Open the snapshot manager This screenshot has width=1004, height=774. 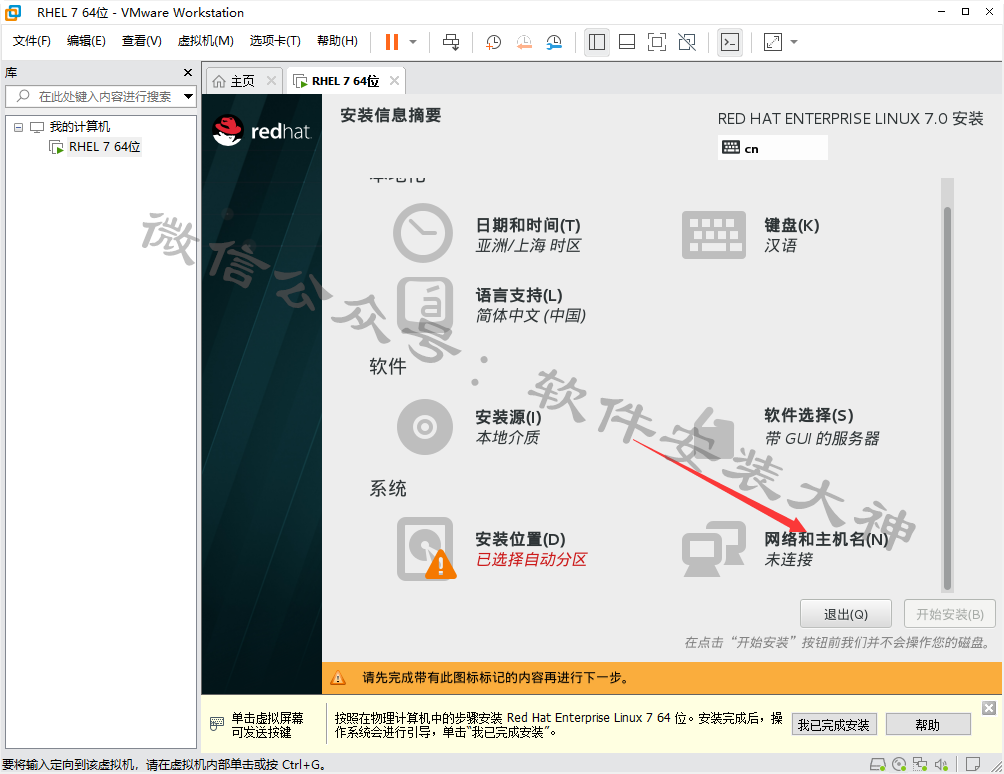[555, 42]
